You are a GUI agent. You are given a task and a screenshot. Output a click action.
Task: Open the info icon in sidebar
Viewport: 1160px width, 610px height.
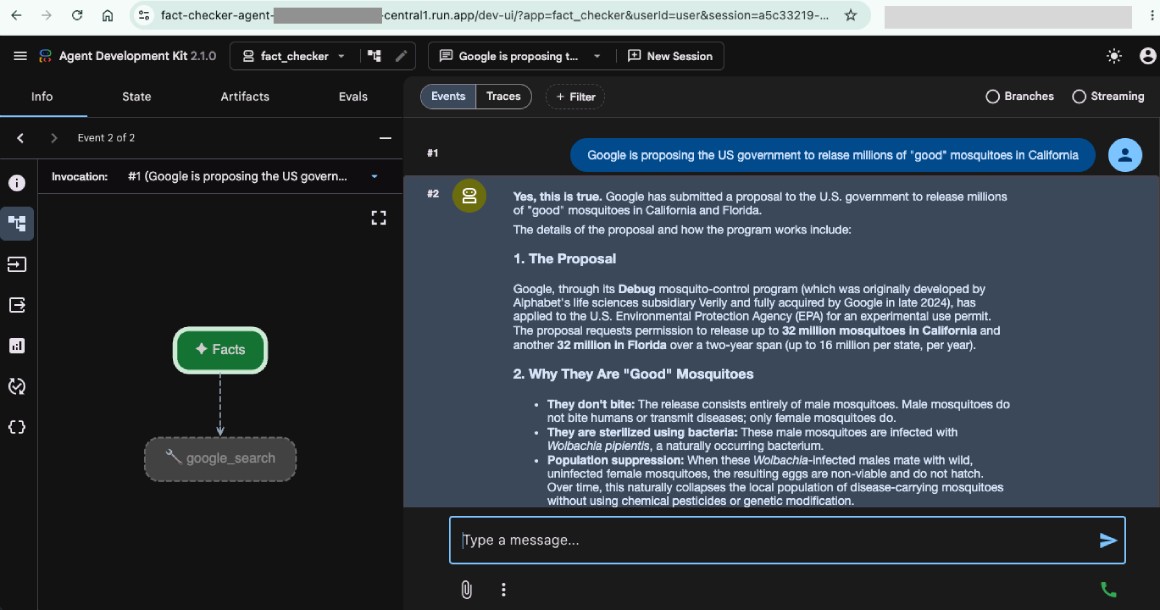(x=17, y=183)
